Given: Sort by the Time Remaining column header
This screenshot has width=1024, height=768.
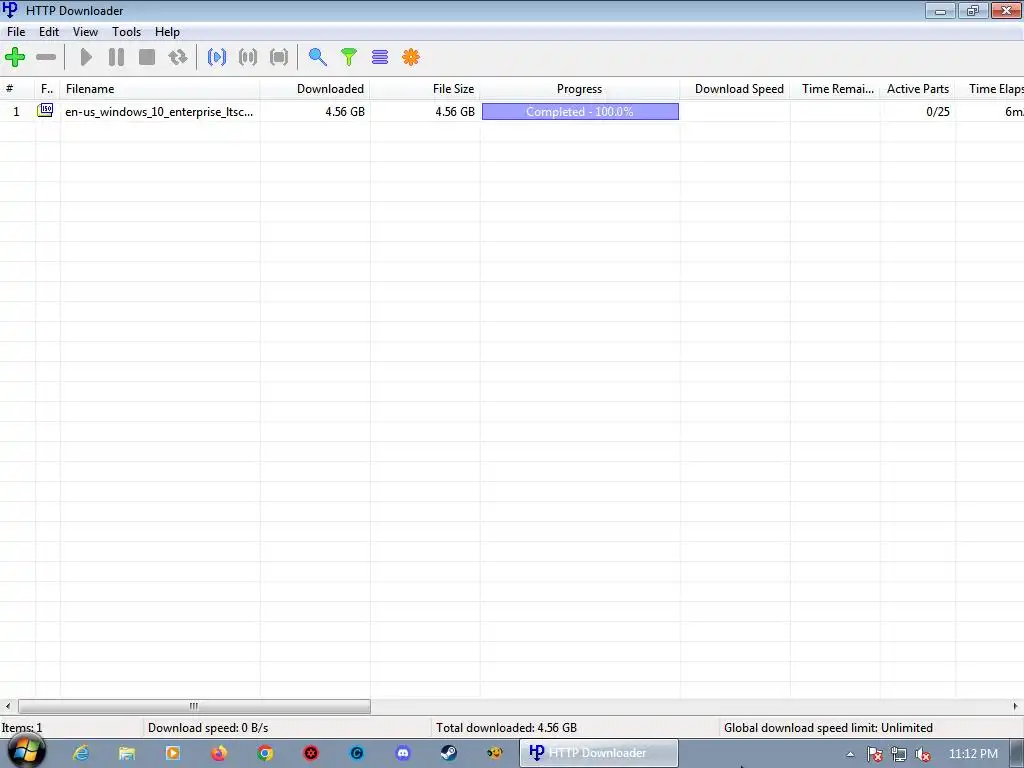Looking at the screenshot, I should coord(835,89).
